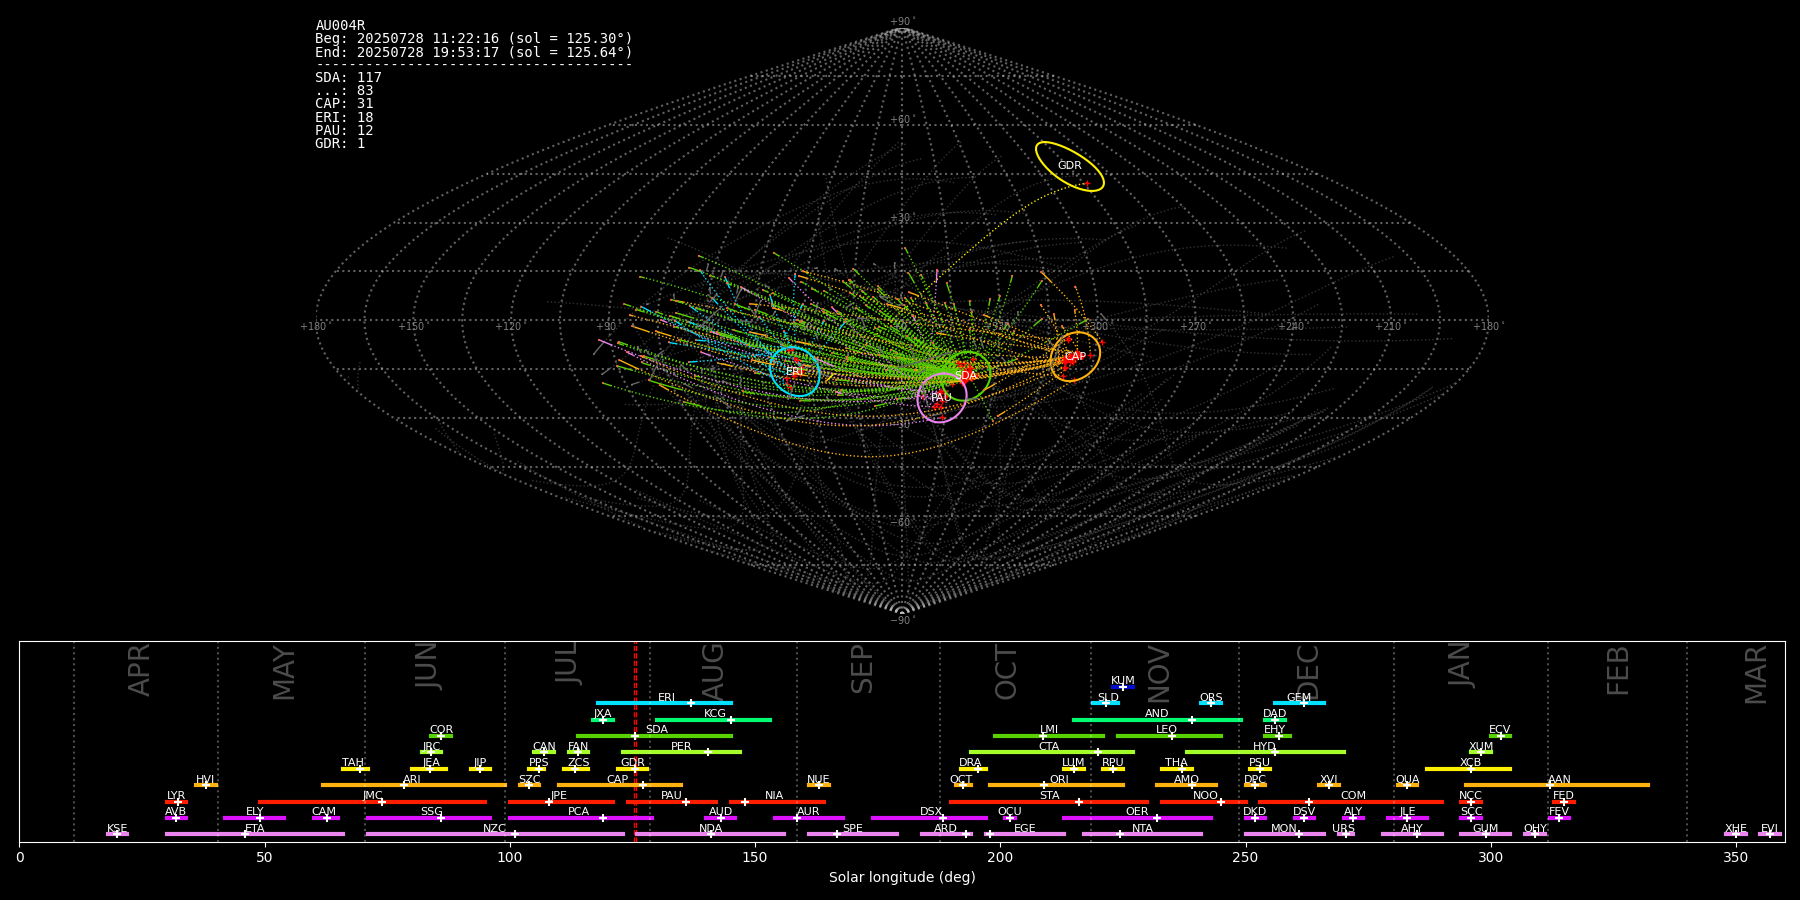Select the OER shower bar

pos(1137,818)
